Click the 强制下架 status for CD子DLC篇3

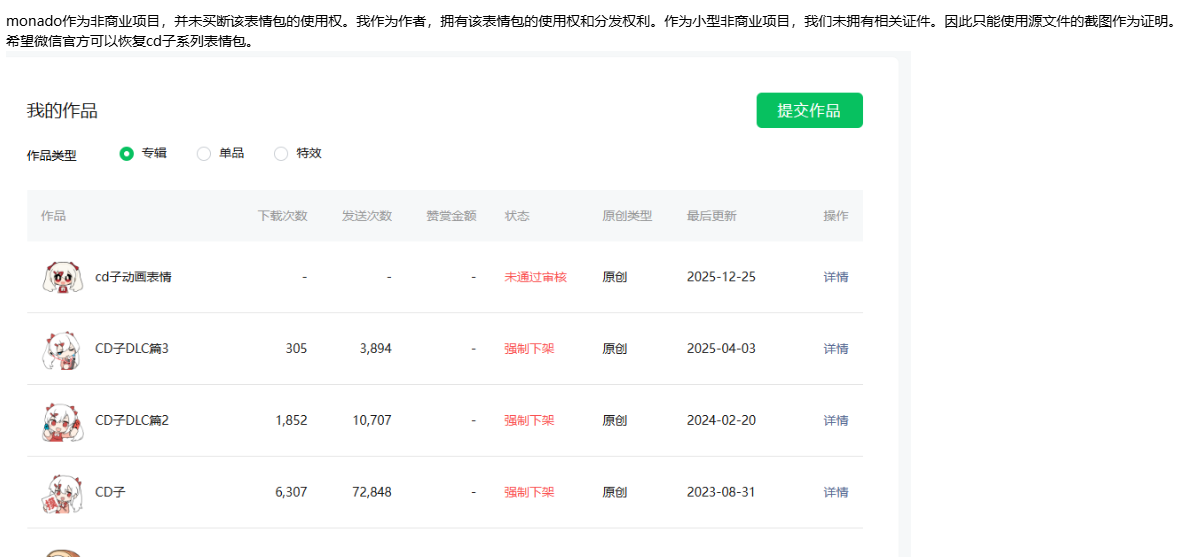pyautogui.click(x=529, y=349)
